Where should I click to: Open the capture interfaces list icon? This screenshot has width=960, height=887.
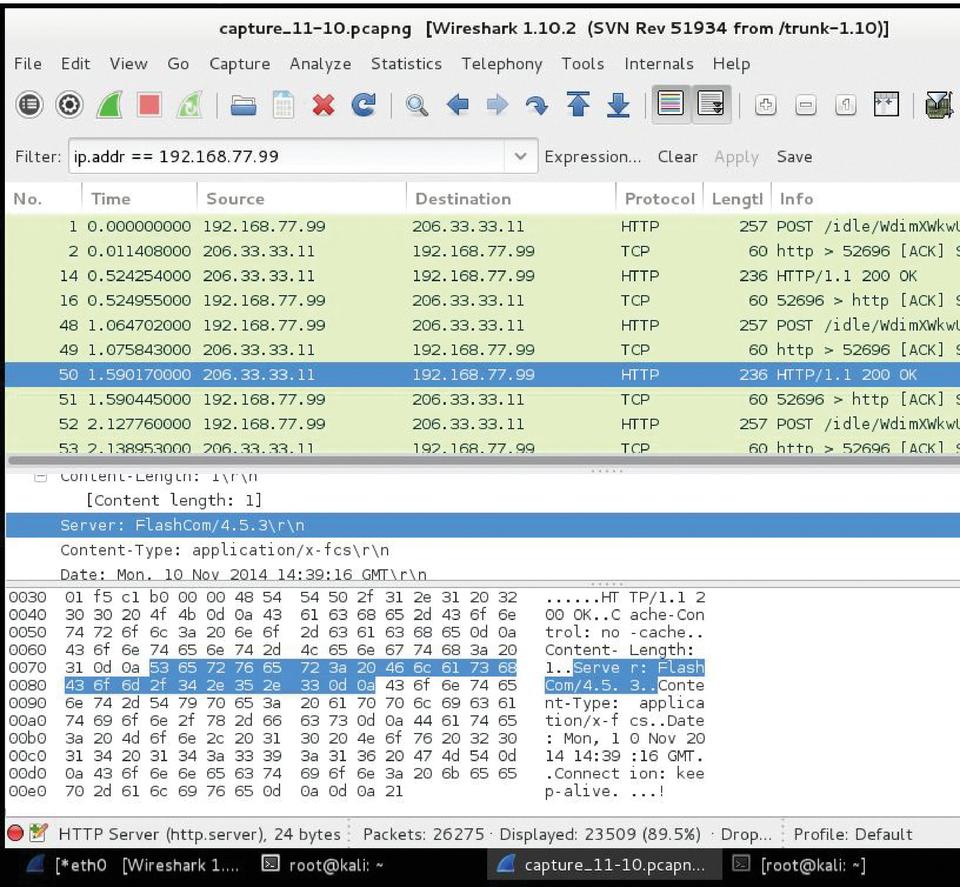pyautogui.click(x=29, y=105)
